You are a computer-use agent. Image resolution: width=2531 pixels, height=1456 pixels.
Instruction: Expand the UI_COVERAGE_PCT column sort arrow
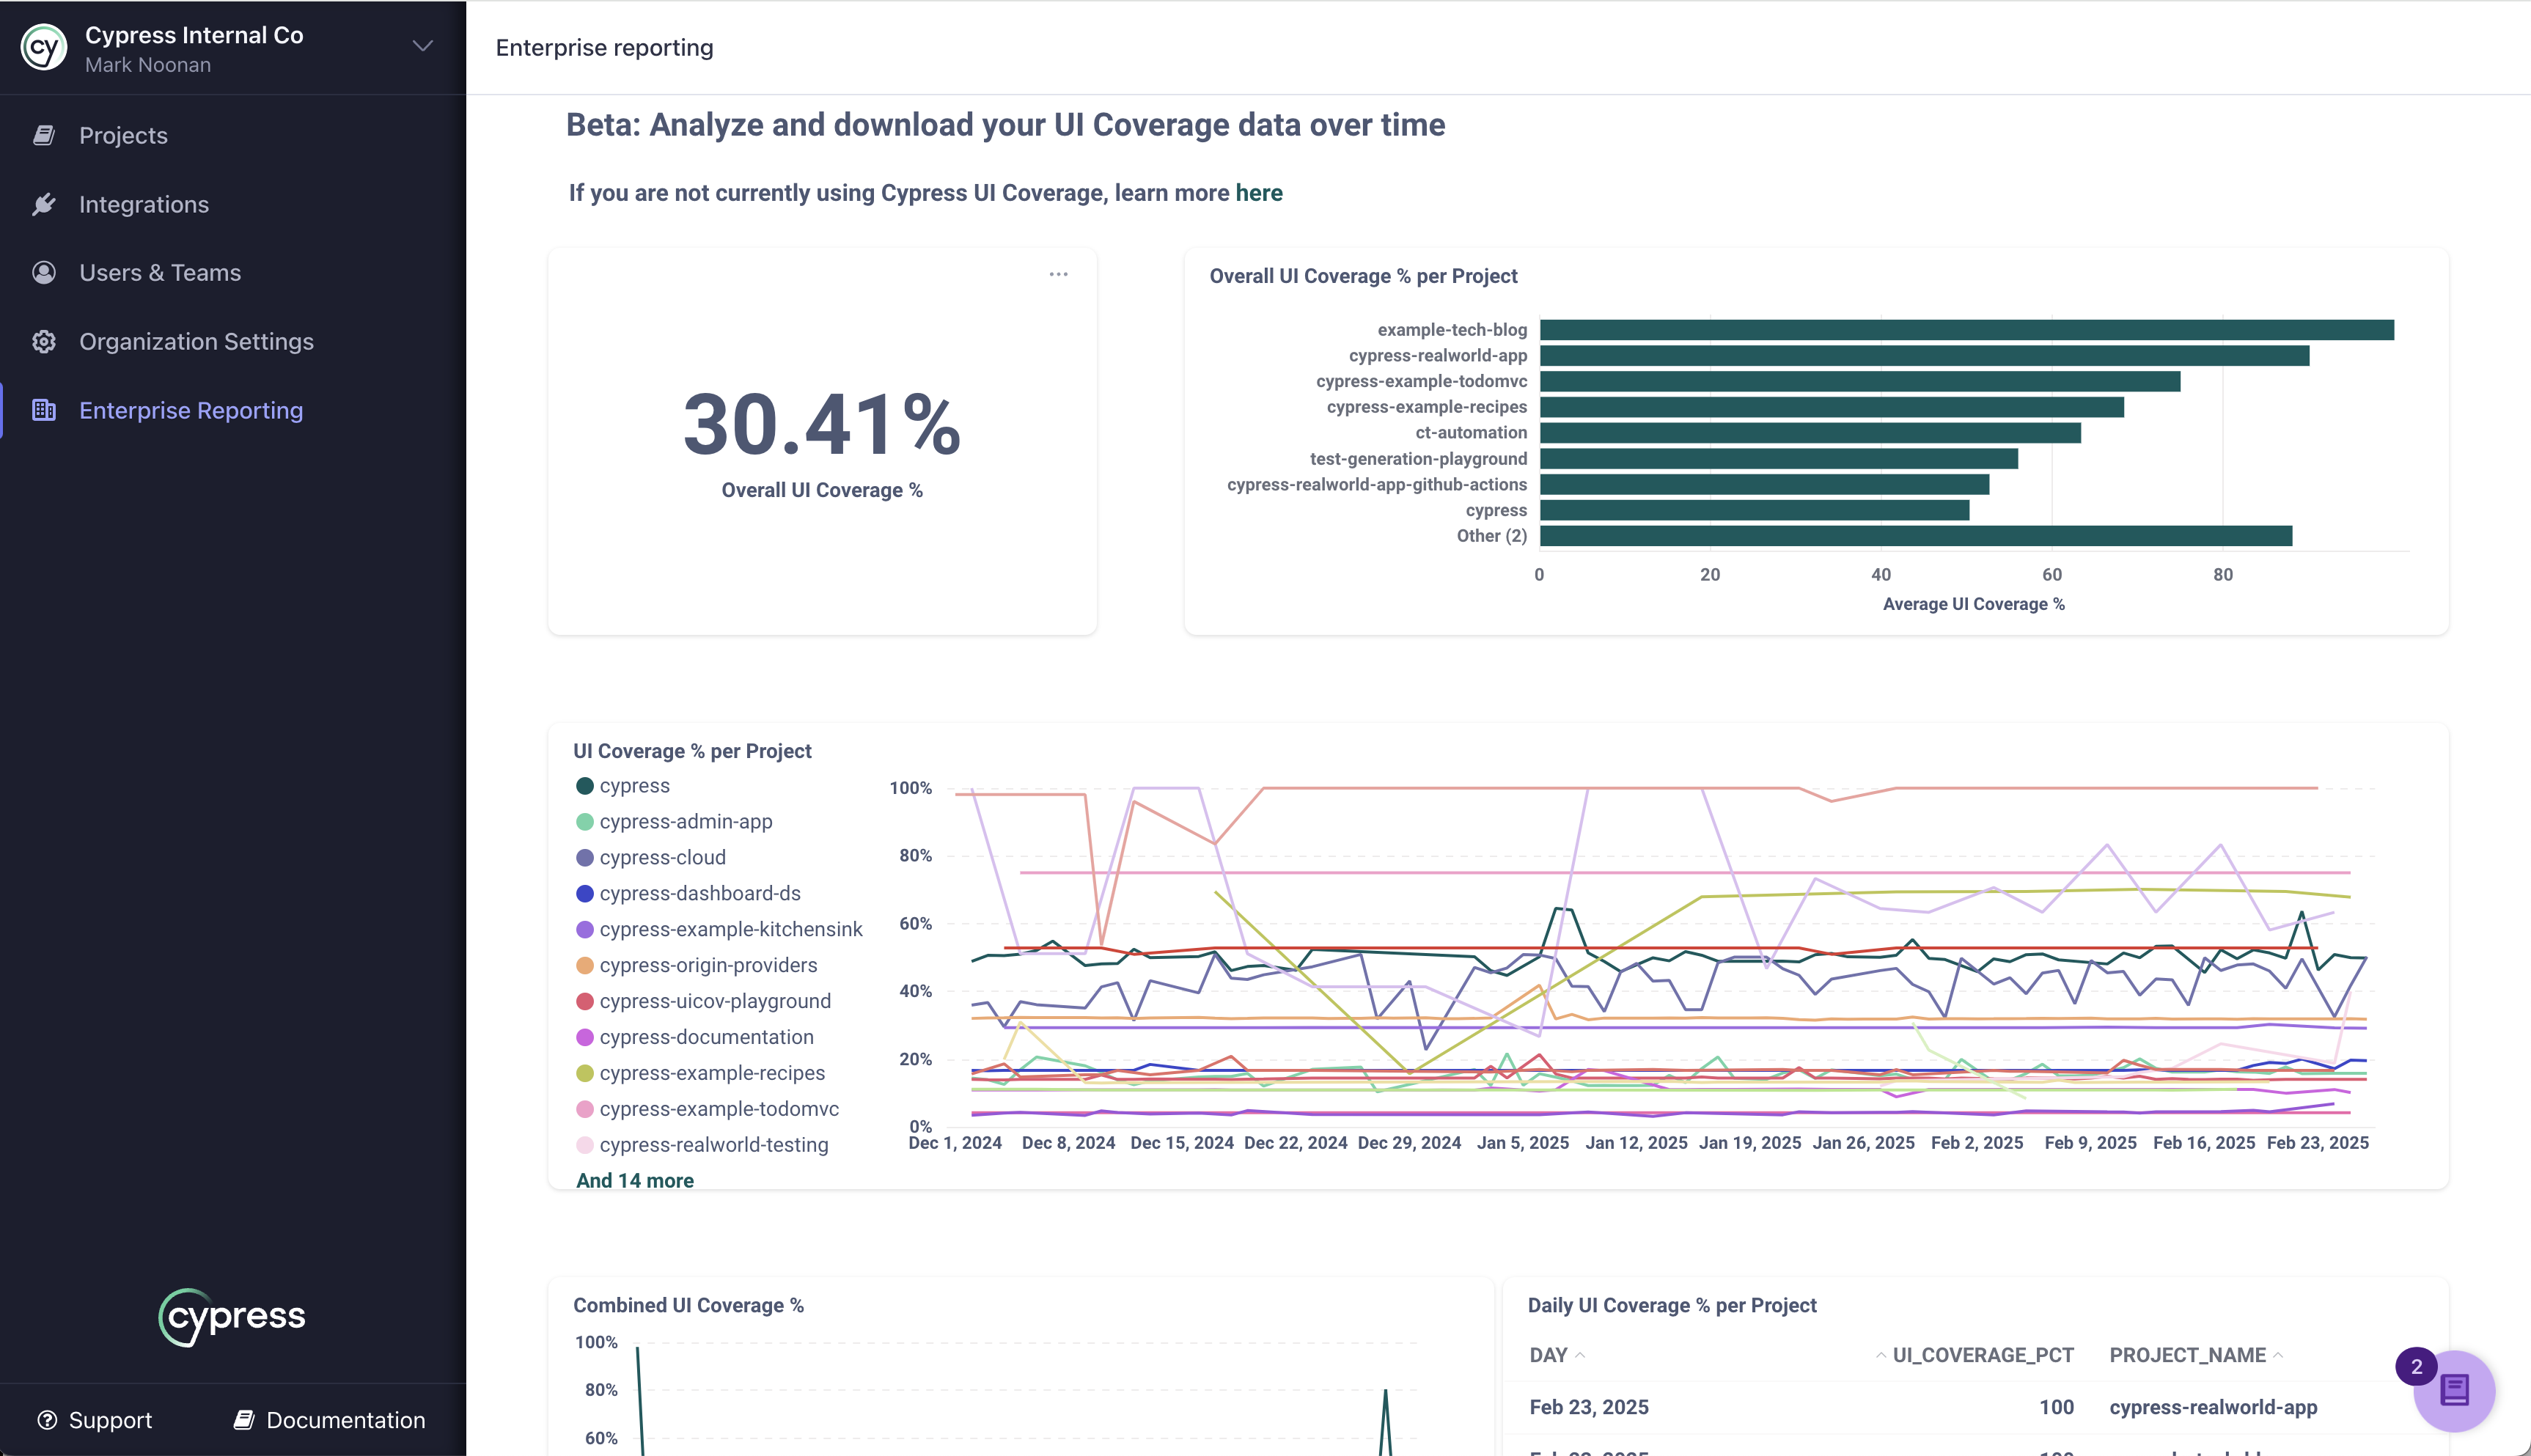coord(1883,1356)
